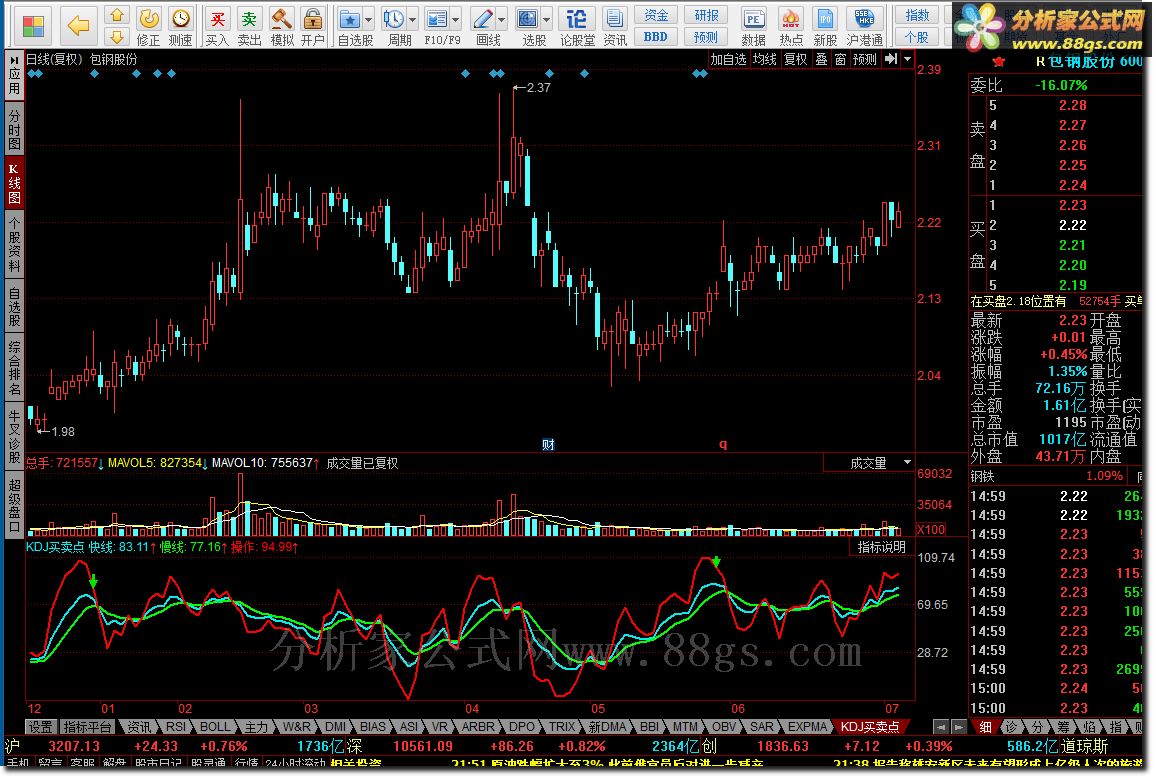Click the 个股 individual stock button
The width and height of the screenshot is (1154, 777).
pos(917,36)
